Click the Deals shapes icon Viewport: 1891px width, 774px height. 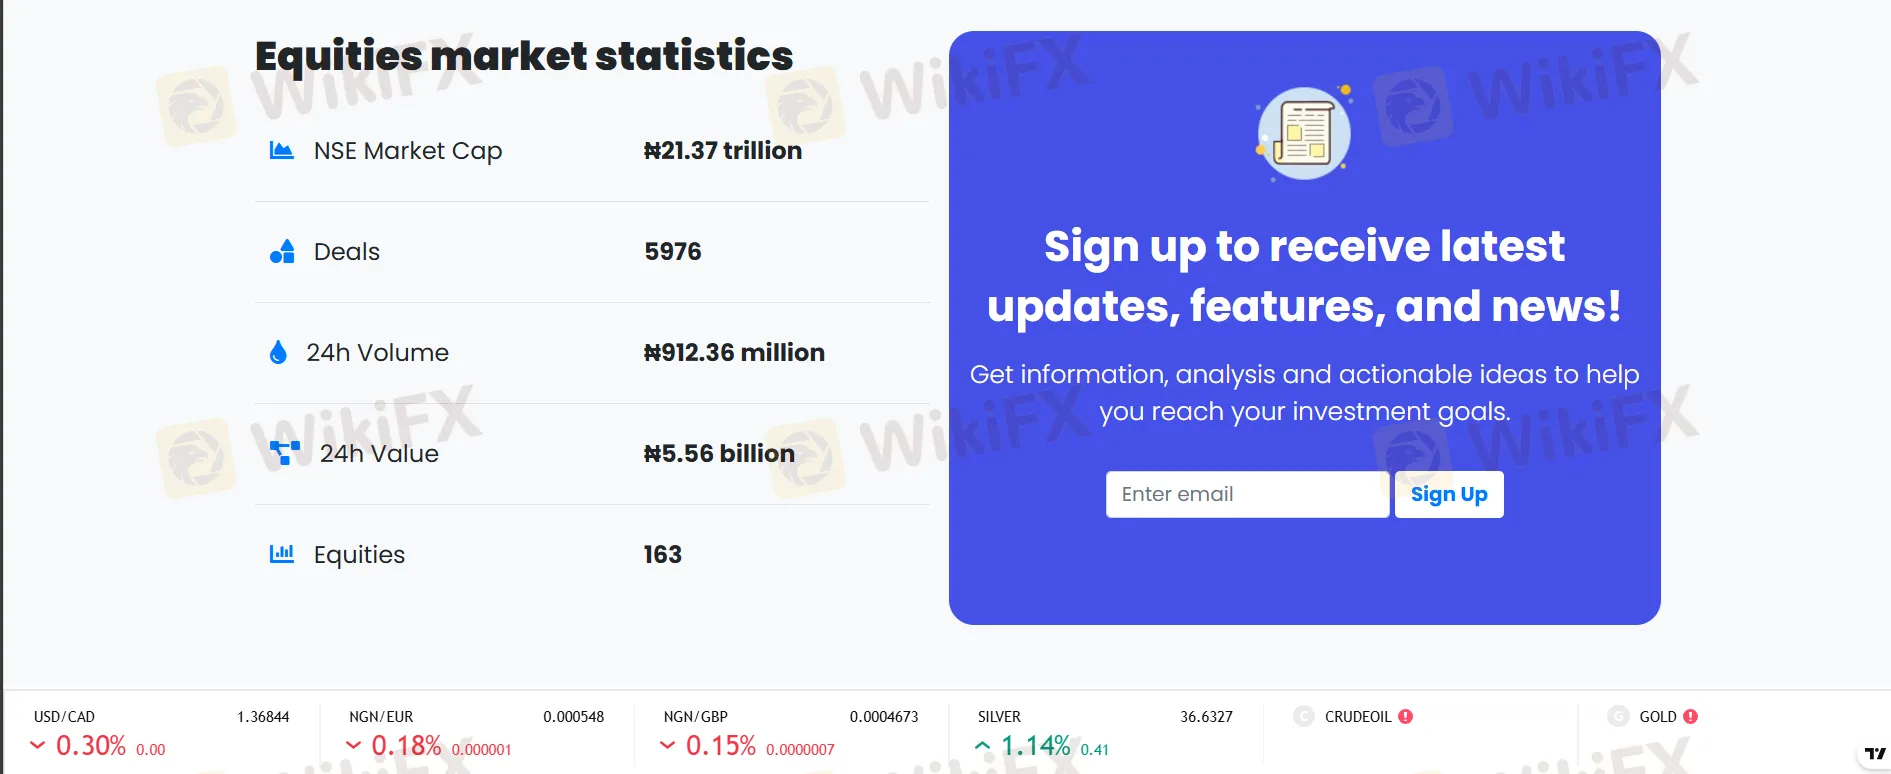(282, 252)
